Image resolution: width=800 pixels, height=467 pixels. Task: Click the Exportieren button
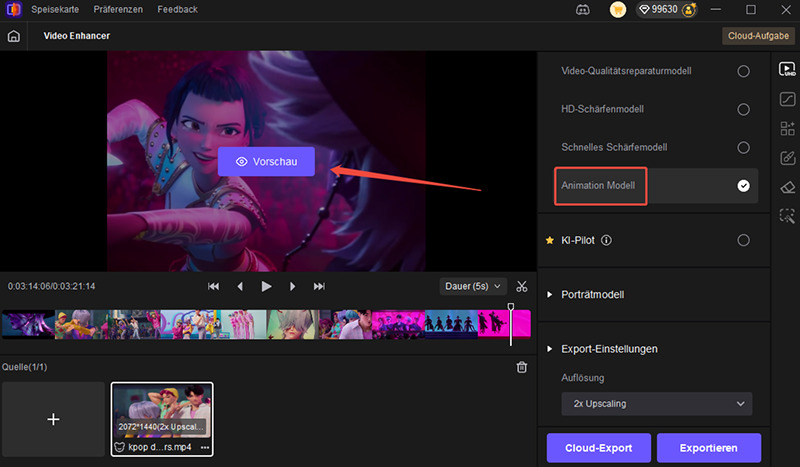click(709, 448)
